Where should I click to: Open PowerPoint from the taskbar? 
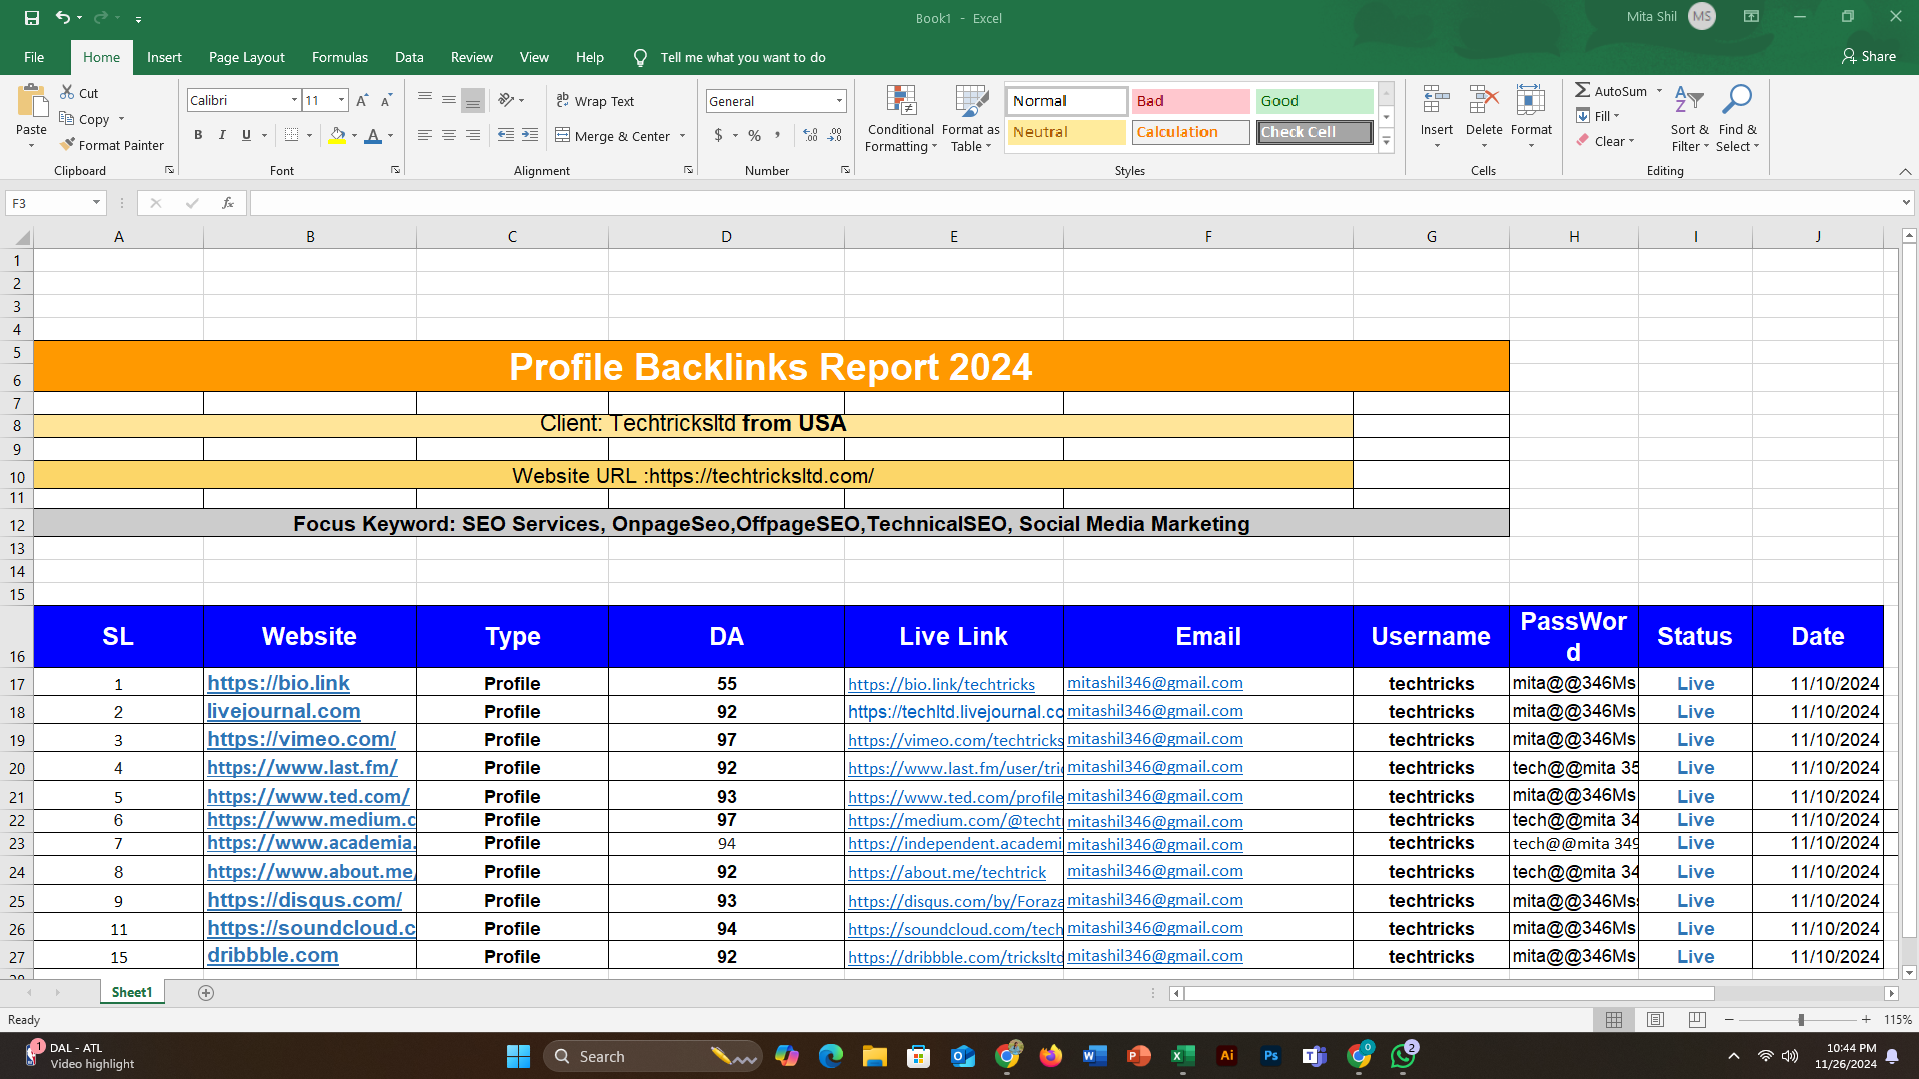(1138, 1056)
